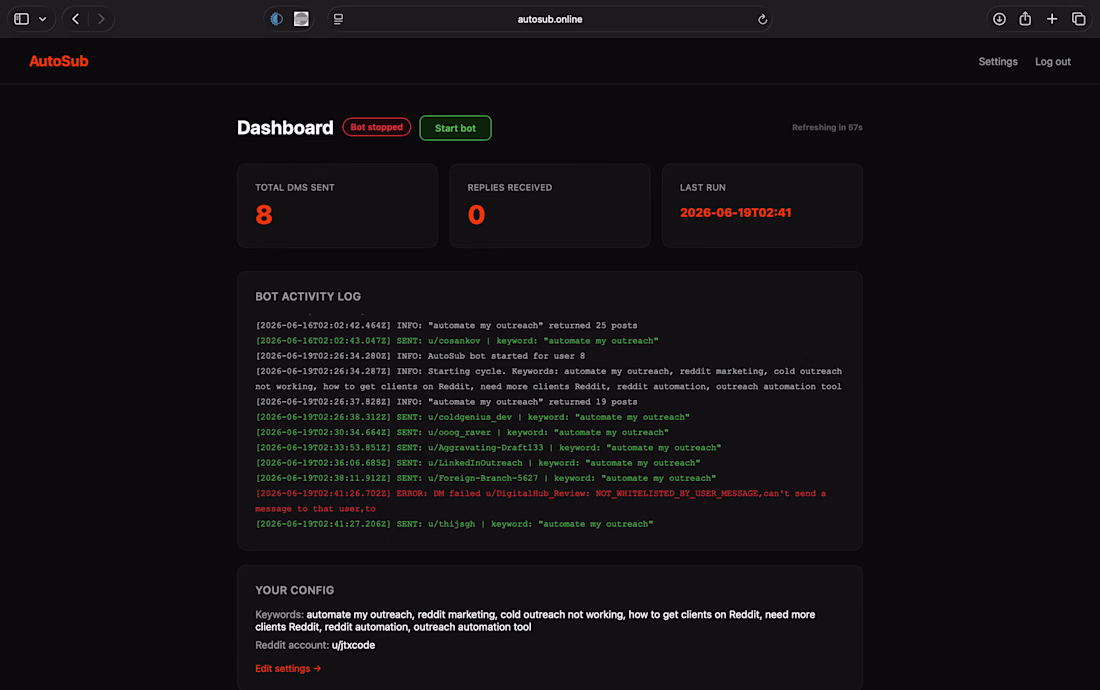Show the tab overview icon
This screenshot has width=1100, height=690.
1078,19
